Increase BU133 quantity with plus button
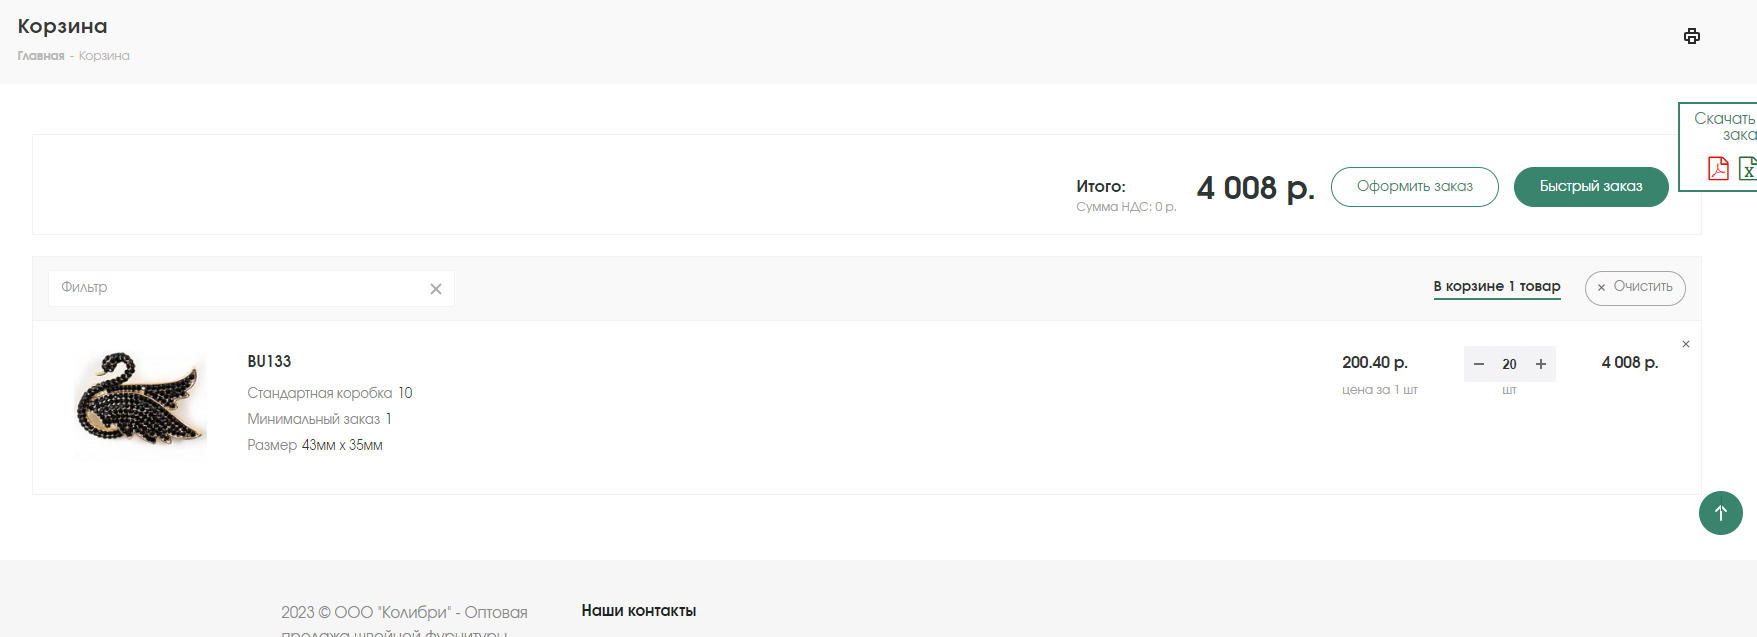 [1541, 364]
